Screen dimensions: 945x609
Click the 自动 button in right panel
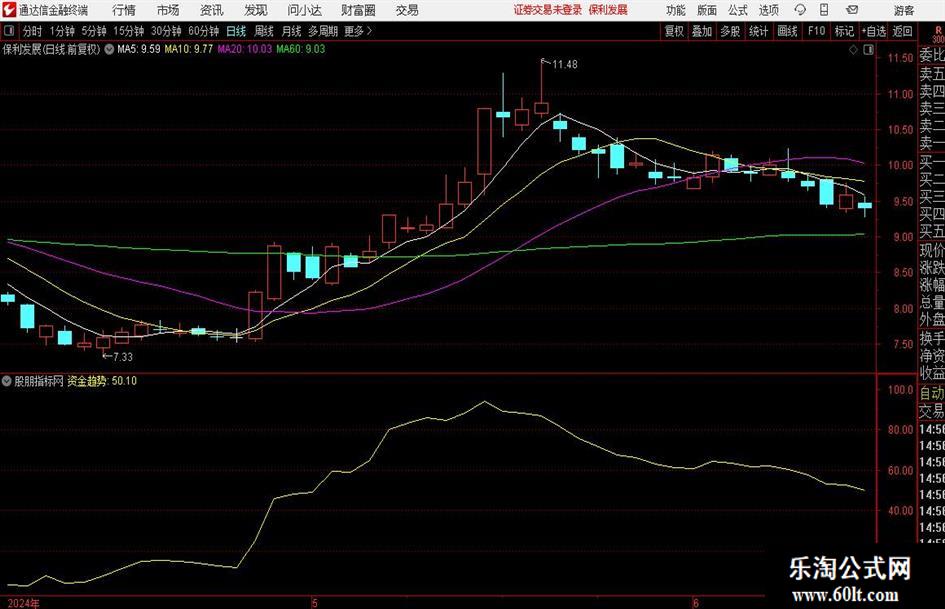[x=932, y=393]
